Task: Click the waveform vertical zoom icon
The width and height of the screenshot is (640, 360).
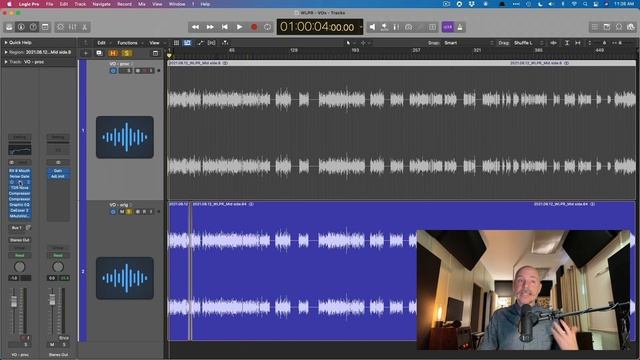Action: [553, 43]
